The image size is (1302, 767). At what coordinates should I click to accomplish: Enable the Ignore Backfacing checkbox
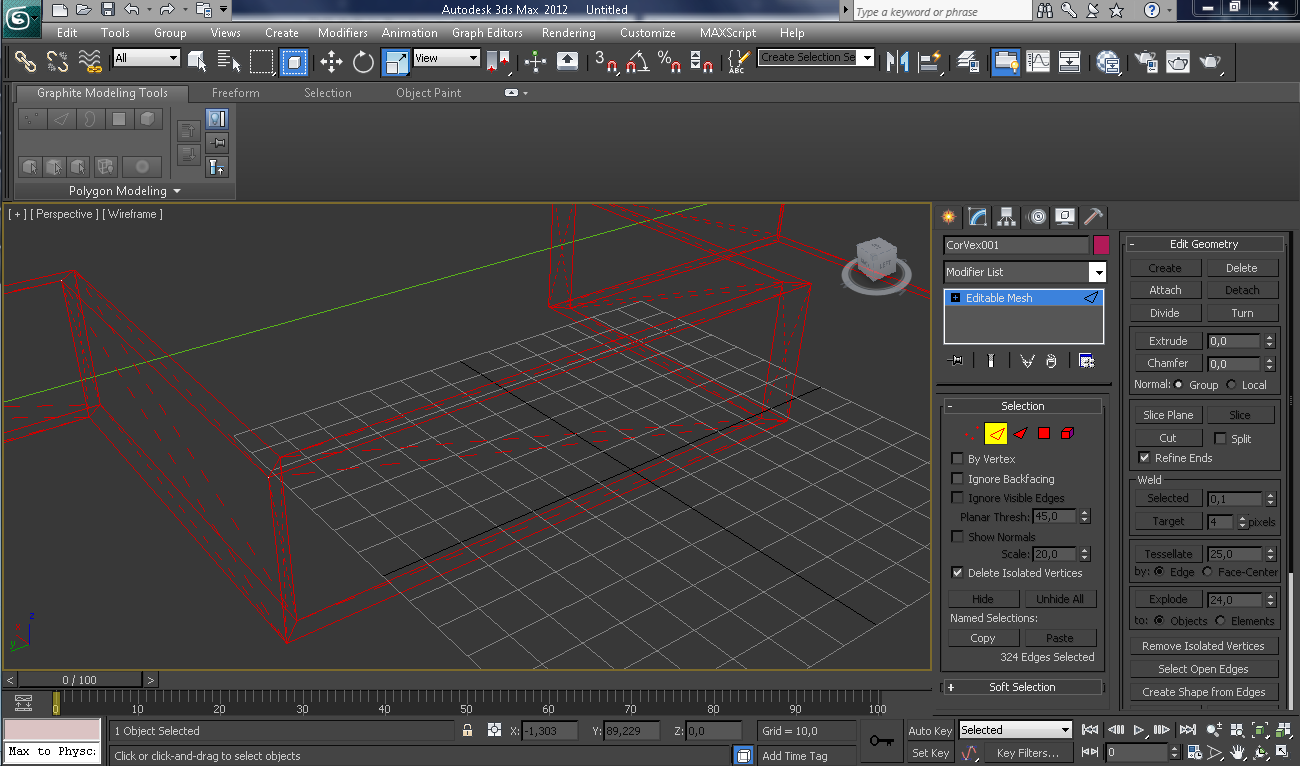pyautogui.click(x=957, y=479)
